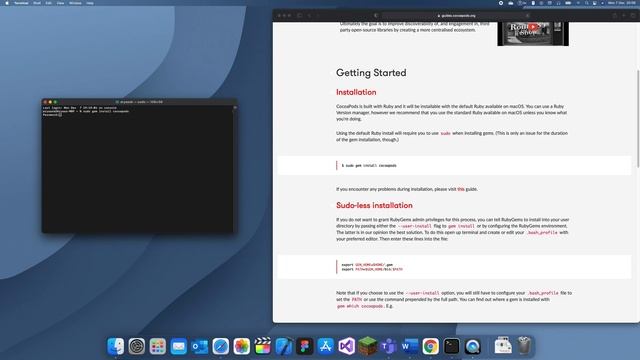The height and width of the screenshot is (360, 640).
Task: Click the Password prompt in Terminal
Action: point(51,115)
